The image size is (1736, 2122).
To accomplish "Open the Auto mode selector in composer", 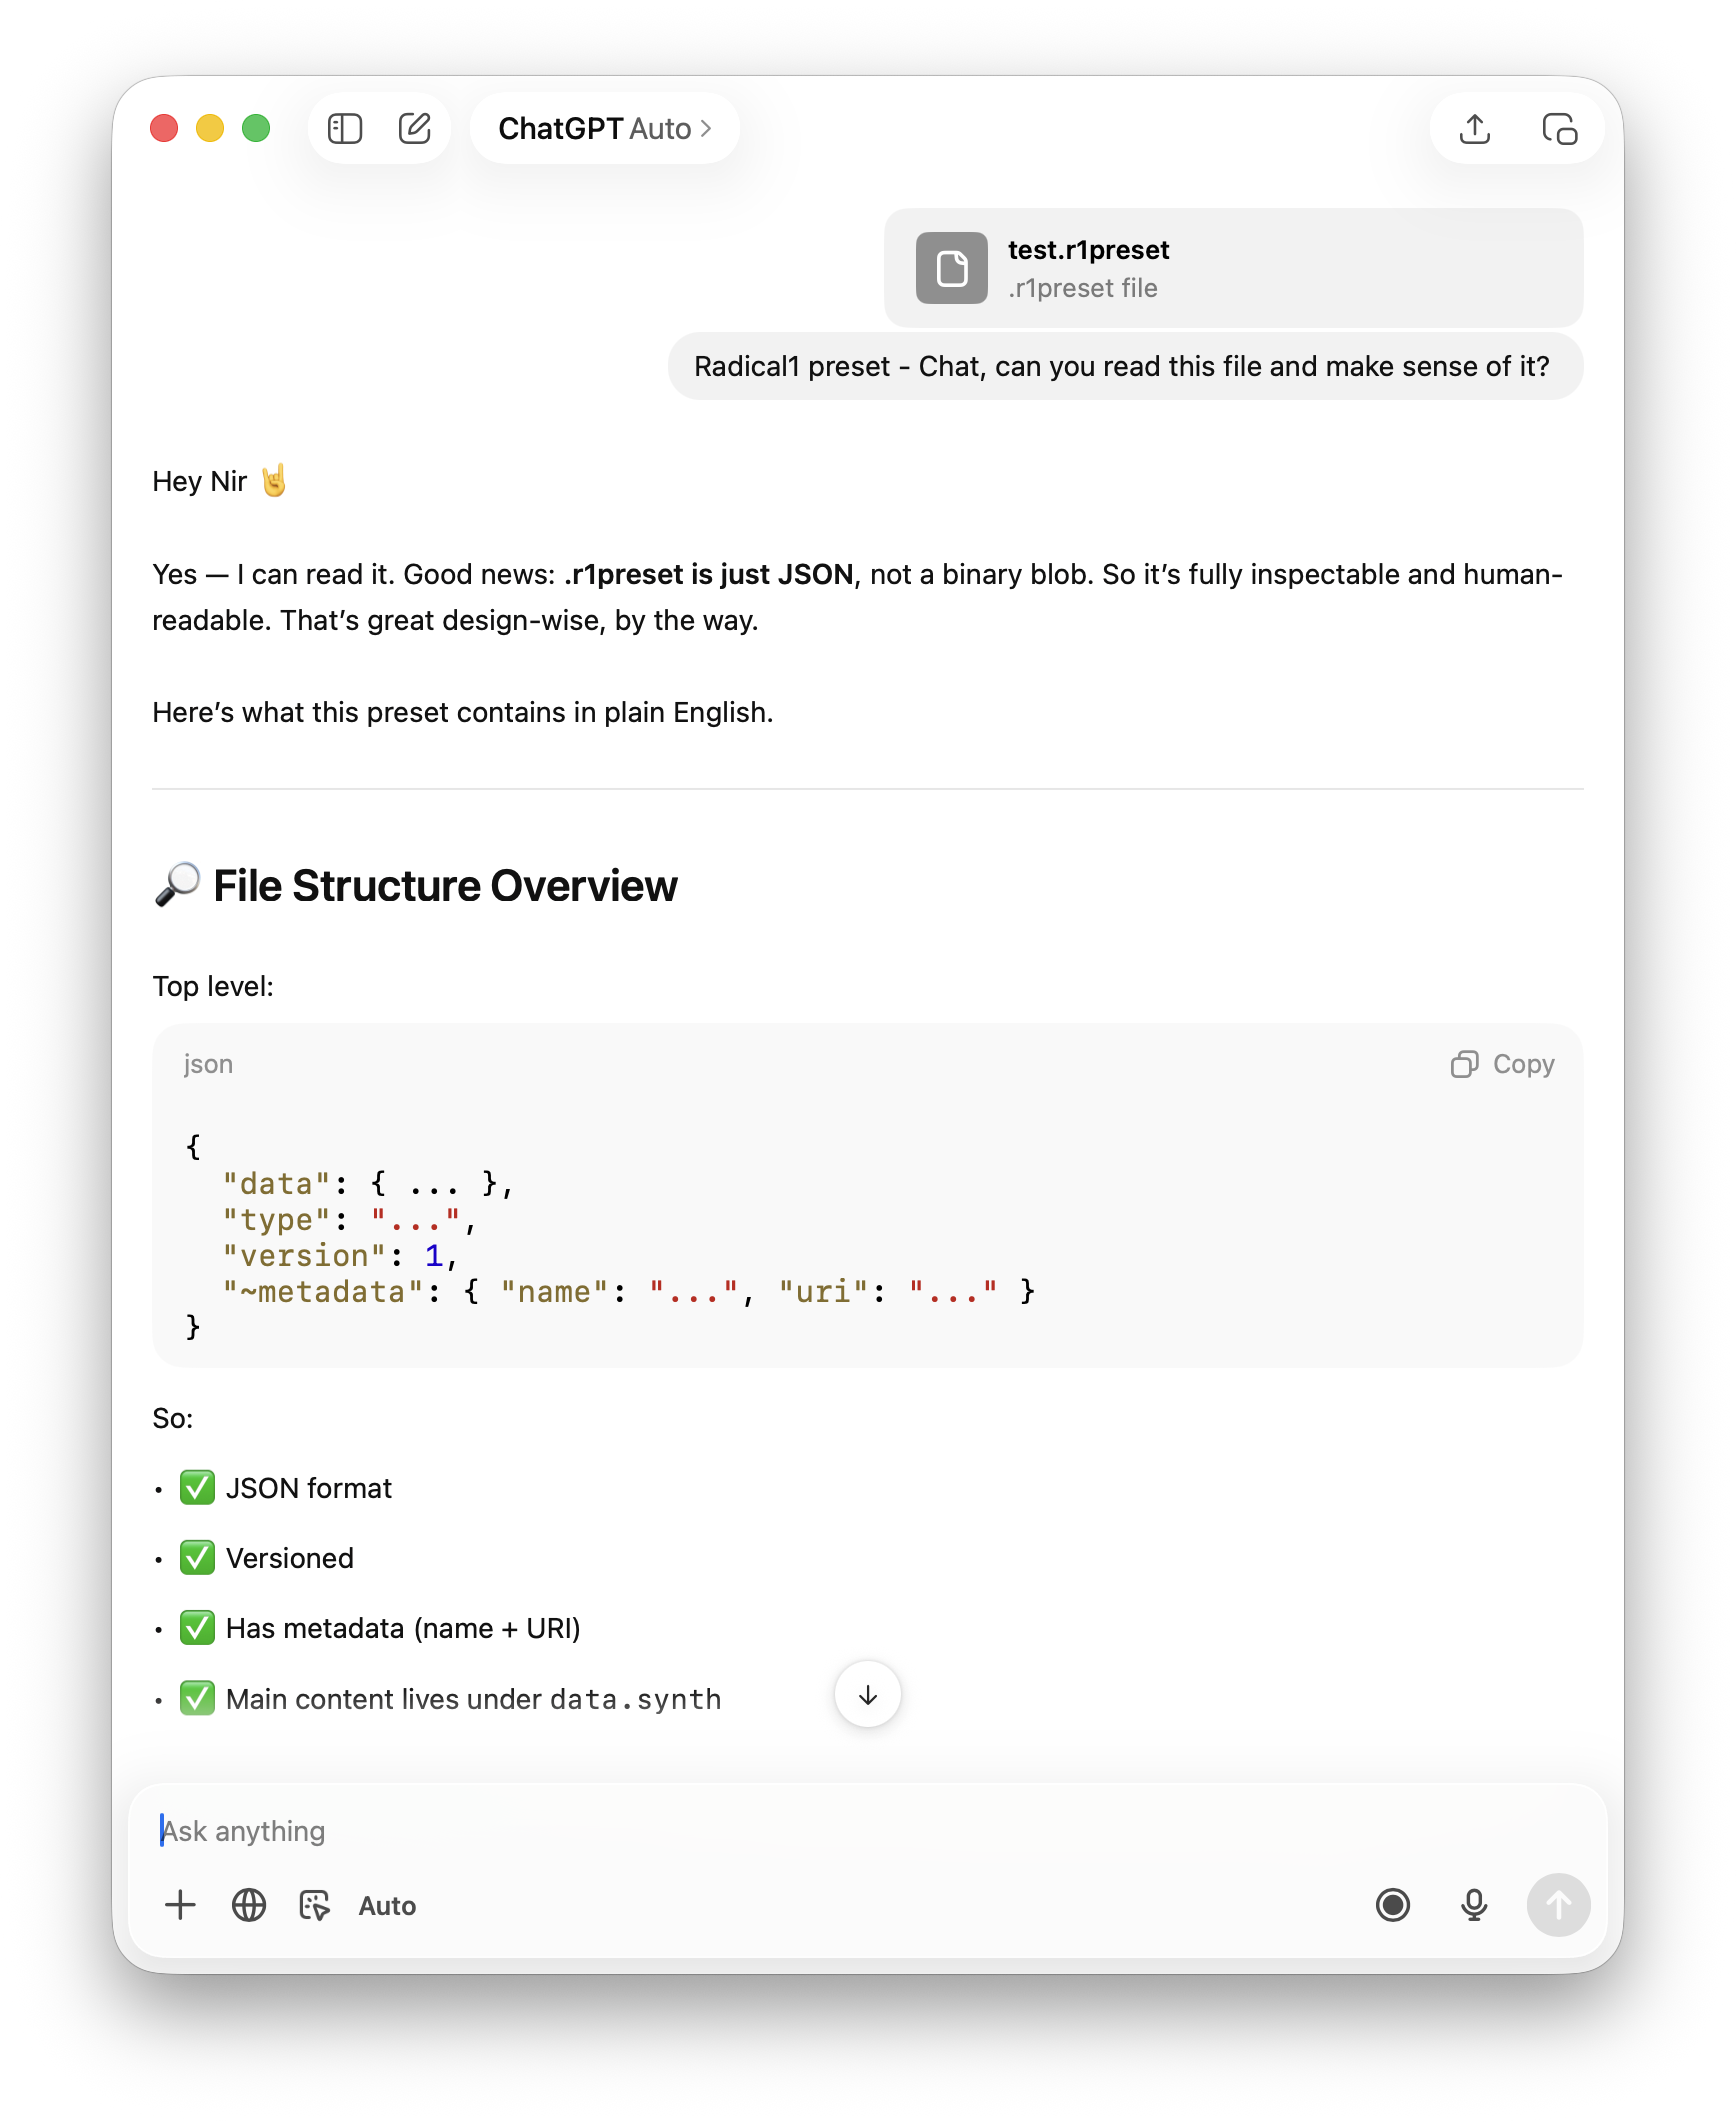I will pos(387,1906).
